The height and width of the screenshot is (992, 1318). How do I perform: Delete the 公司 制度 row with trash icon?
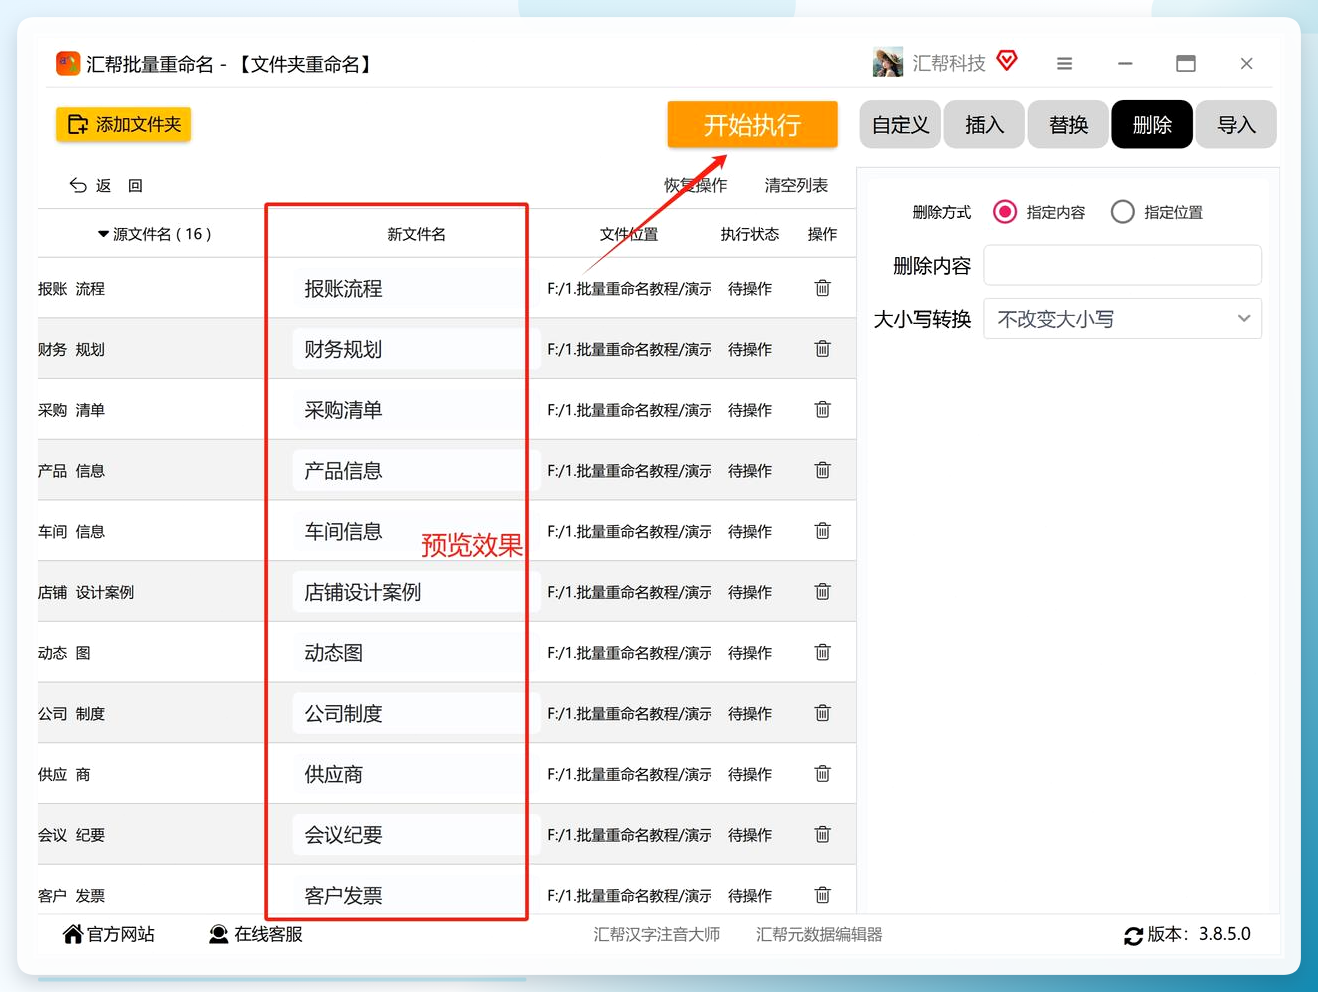(x=822, y=713)
